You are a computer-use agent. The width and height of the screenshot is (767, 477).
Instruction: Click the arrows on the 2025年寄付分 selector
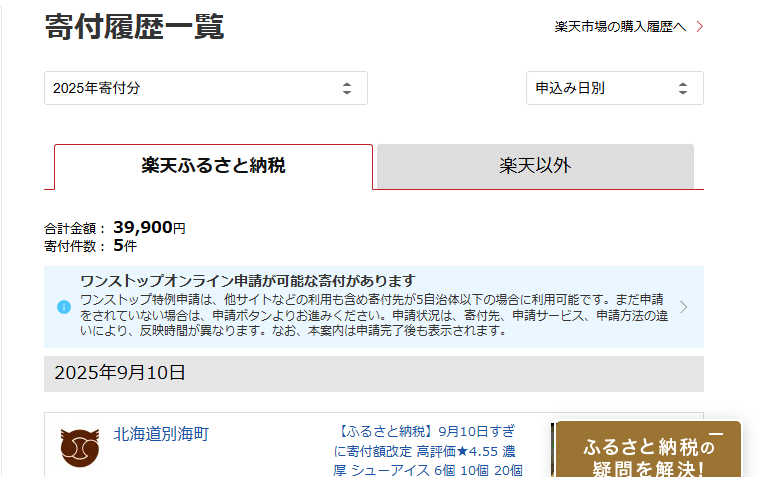(x=347, y=88)
